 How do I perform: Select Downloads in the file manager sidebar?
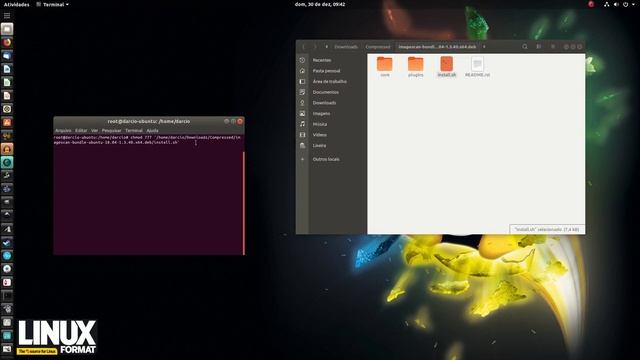(x=324, y=103)
